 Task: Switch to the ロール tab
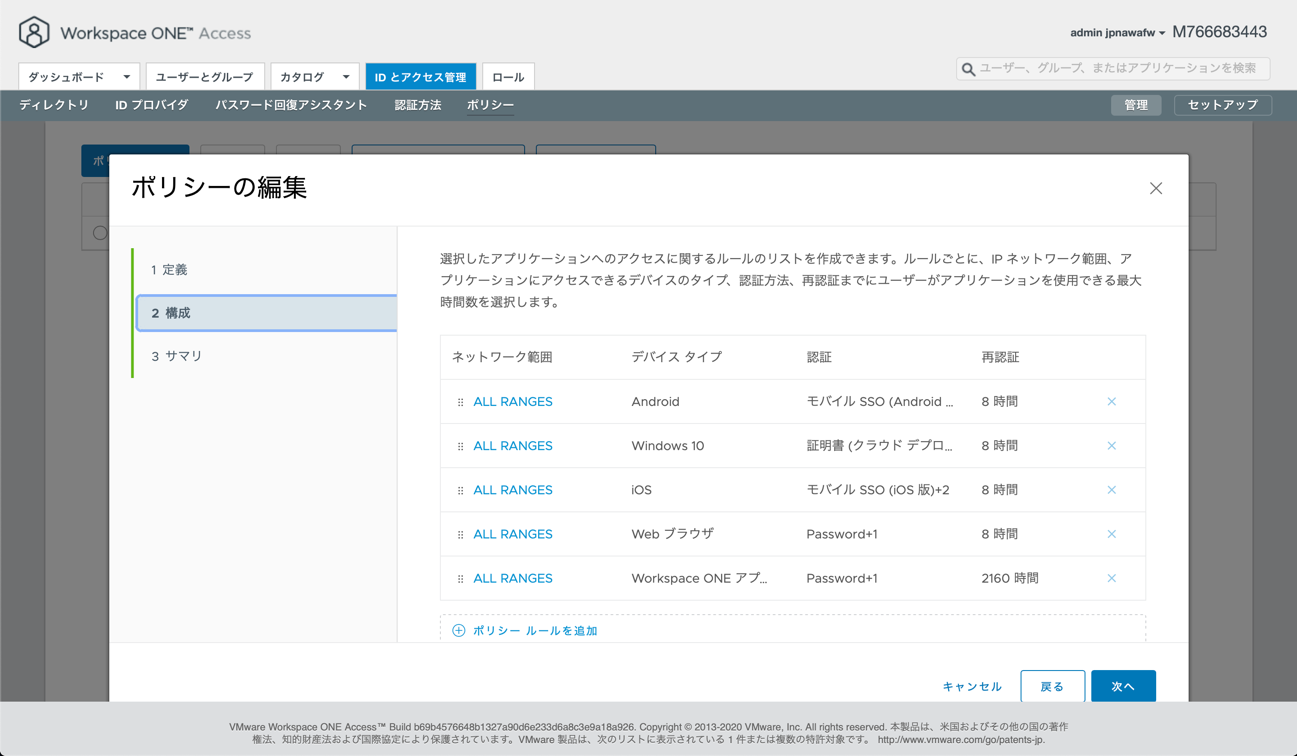click(x=508, y=77)
